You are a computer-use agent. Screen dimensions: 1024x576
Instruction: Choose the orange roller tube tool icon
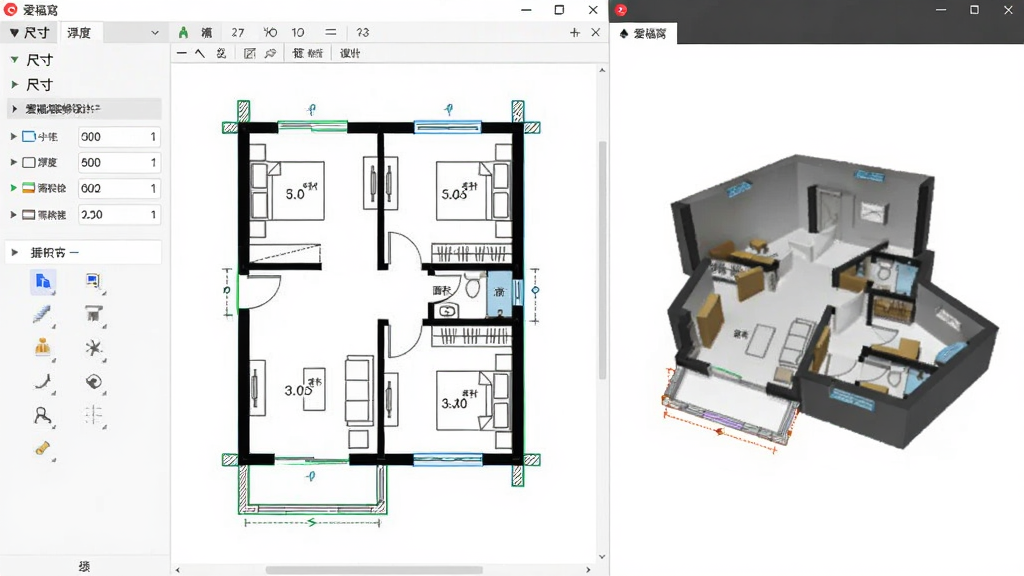click(x=42, y=449)
